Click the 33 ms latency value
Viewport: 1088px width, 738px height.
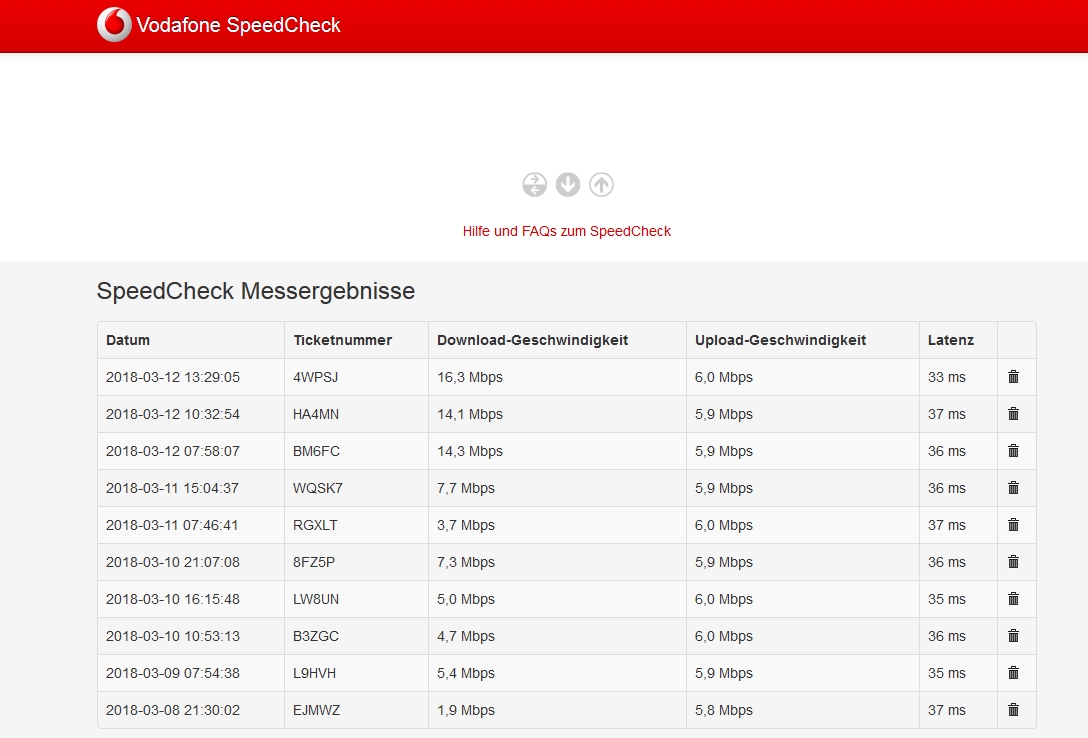coord(946,377)
